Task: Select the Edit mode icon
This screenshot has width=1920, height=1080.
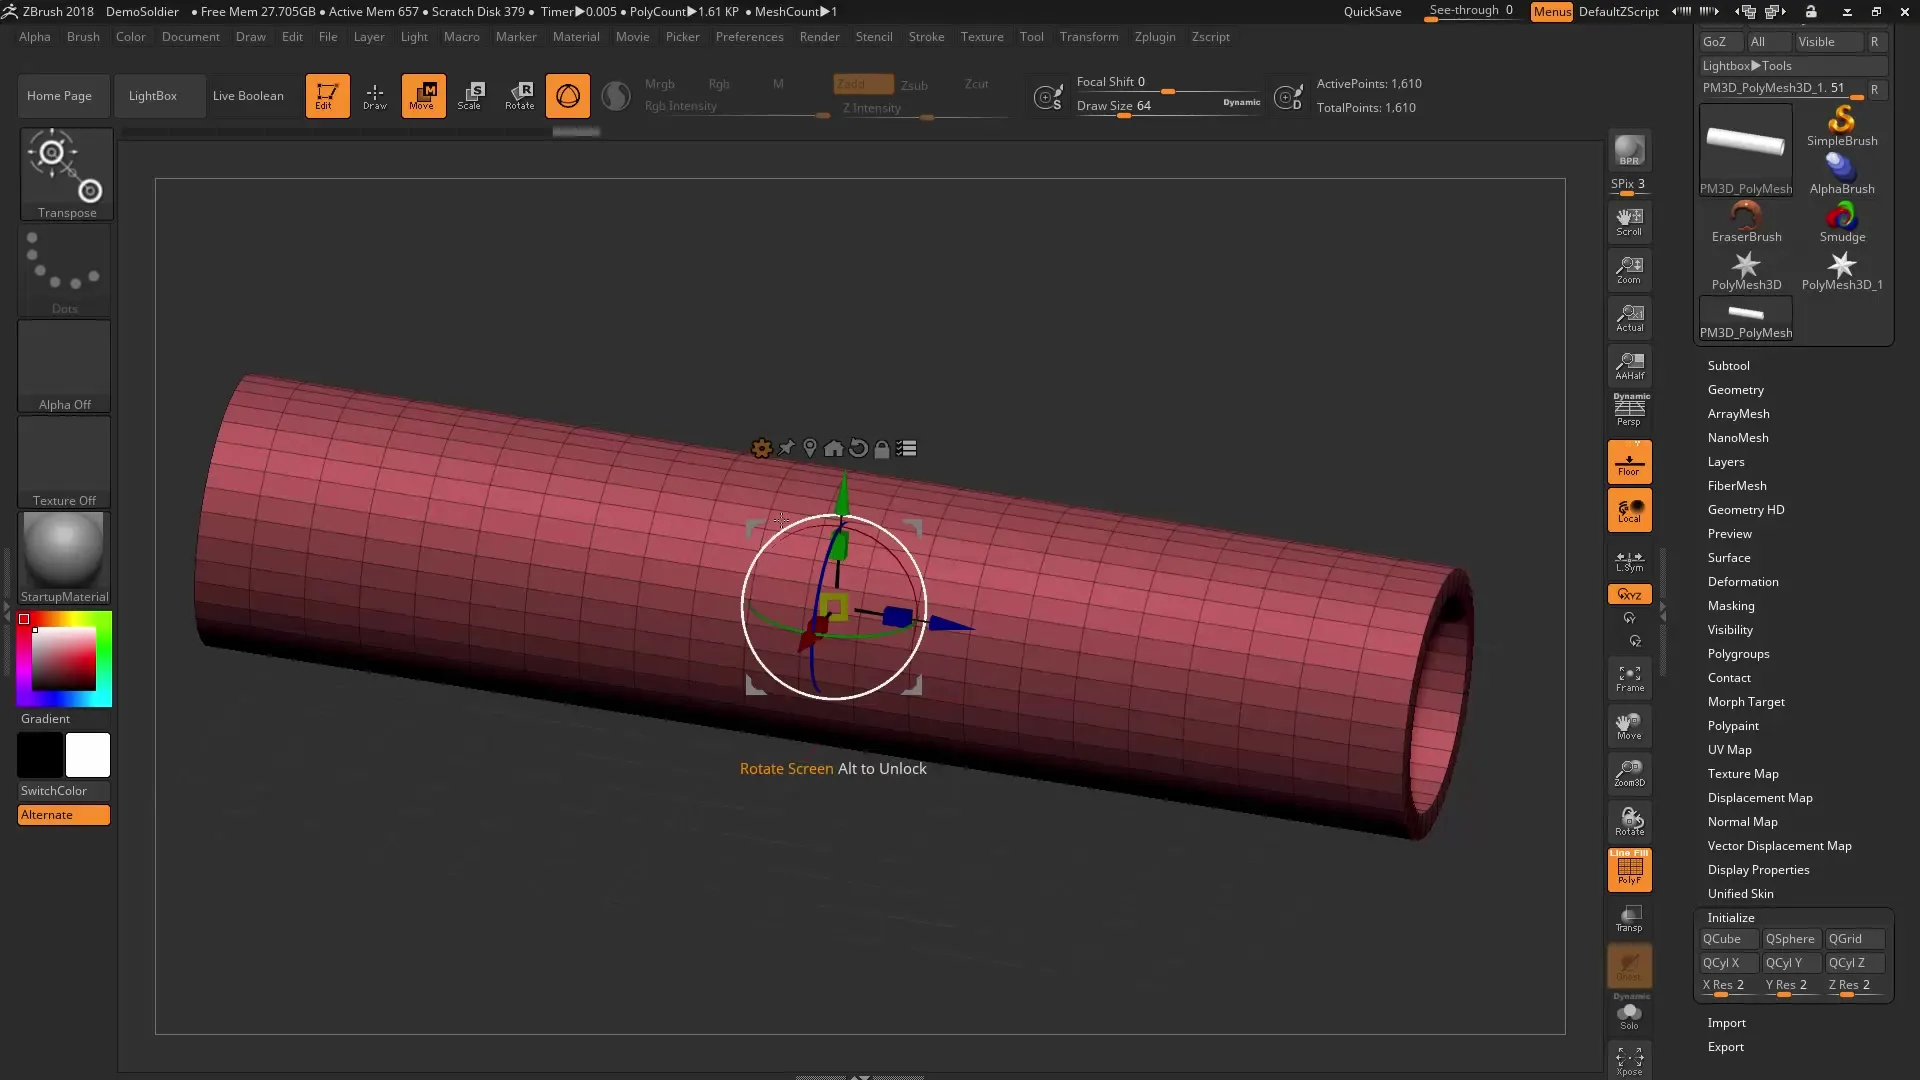Action: point(327,96)
